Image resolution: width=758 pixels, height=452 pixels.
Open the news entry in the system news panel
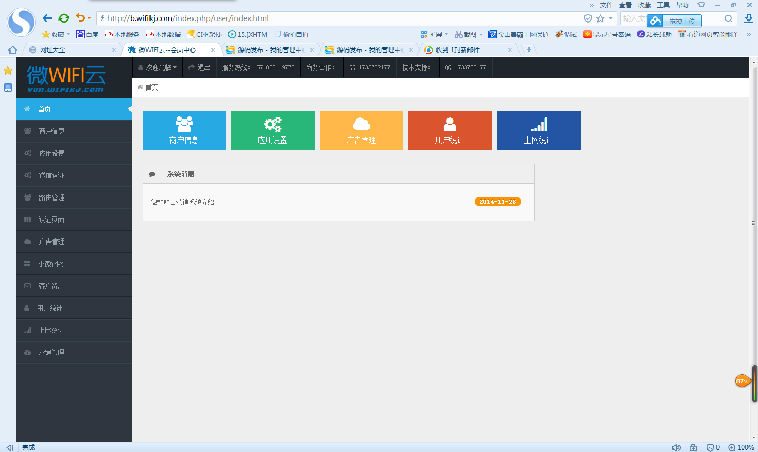point(182,202)
